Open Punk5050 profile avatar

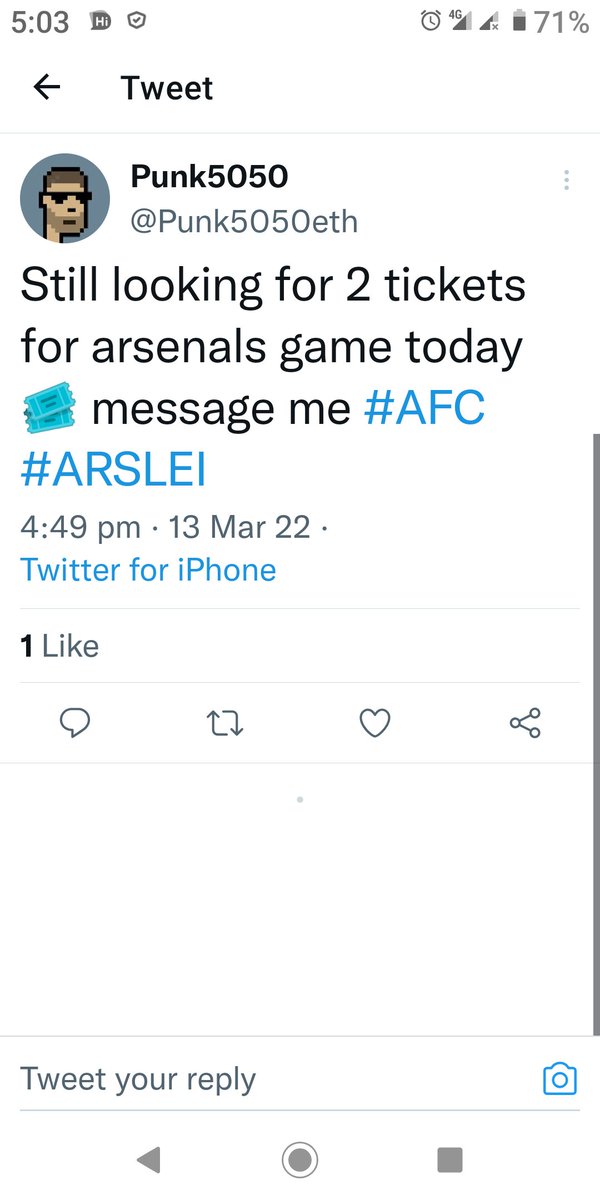click(x=65, y=197)
